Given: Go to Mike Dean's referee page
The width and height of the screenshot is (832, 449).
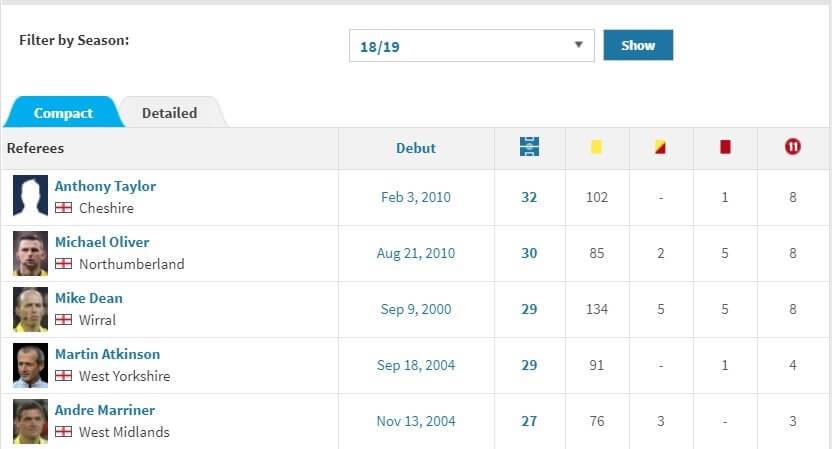Looking at the screenshot, I should tap(89, 298).
